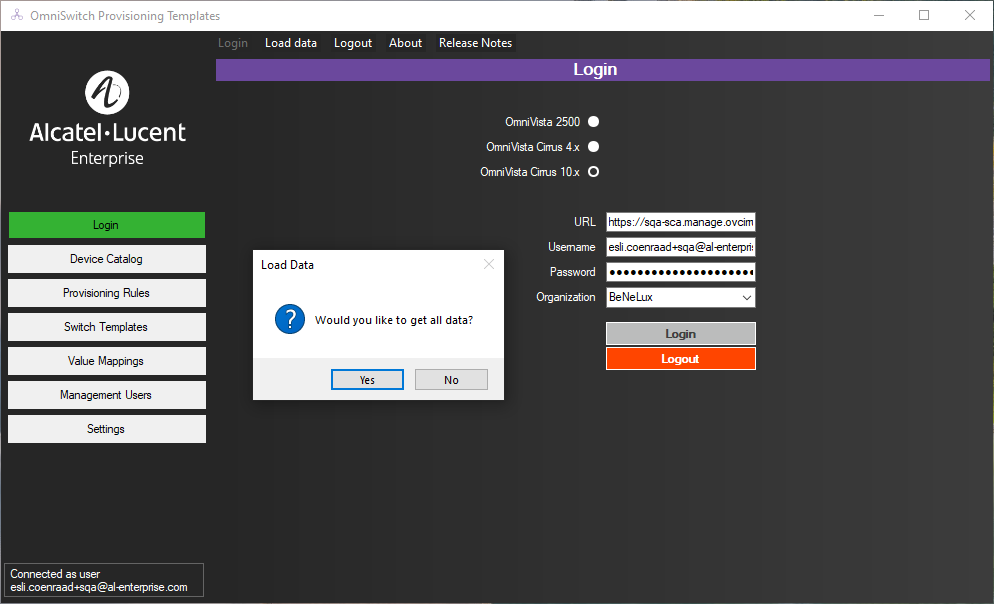
Task: Close the Load Data dialog
Action: [x=489, y=264]
